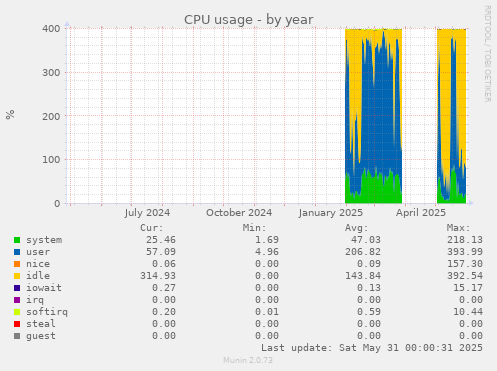Click system average value 47.03

tap(366, 240)
